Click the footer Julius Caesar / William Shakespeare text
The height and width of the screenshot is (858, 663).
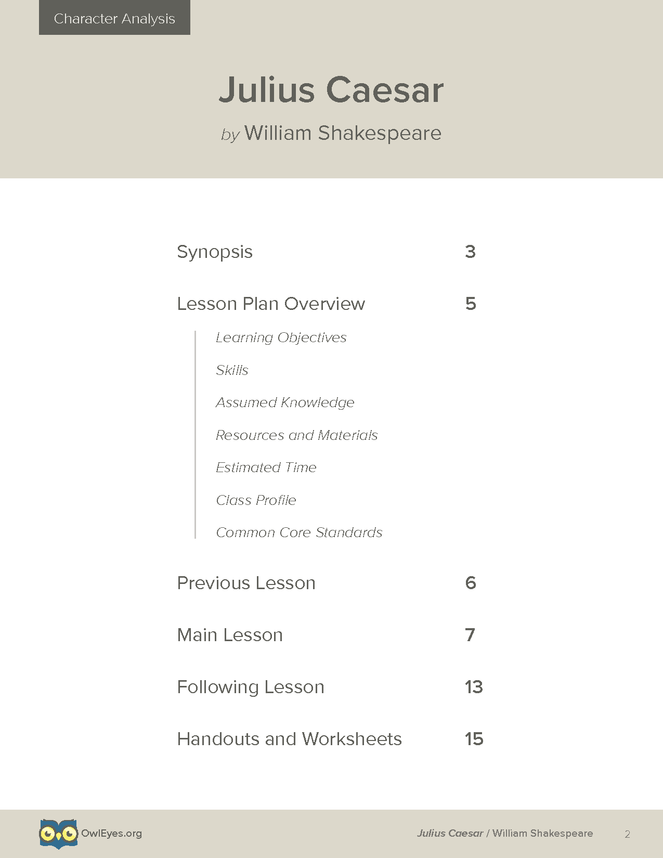505,833
